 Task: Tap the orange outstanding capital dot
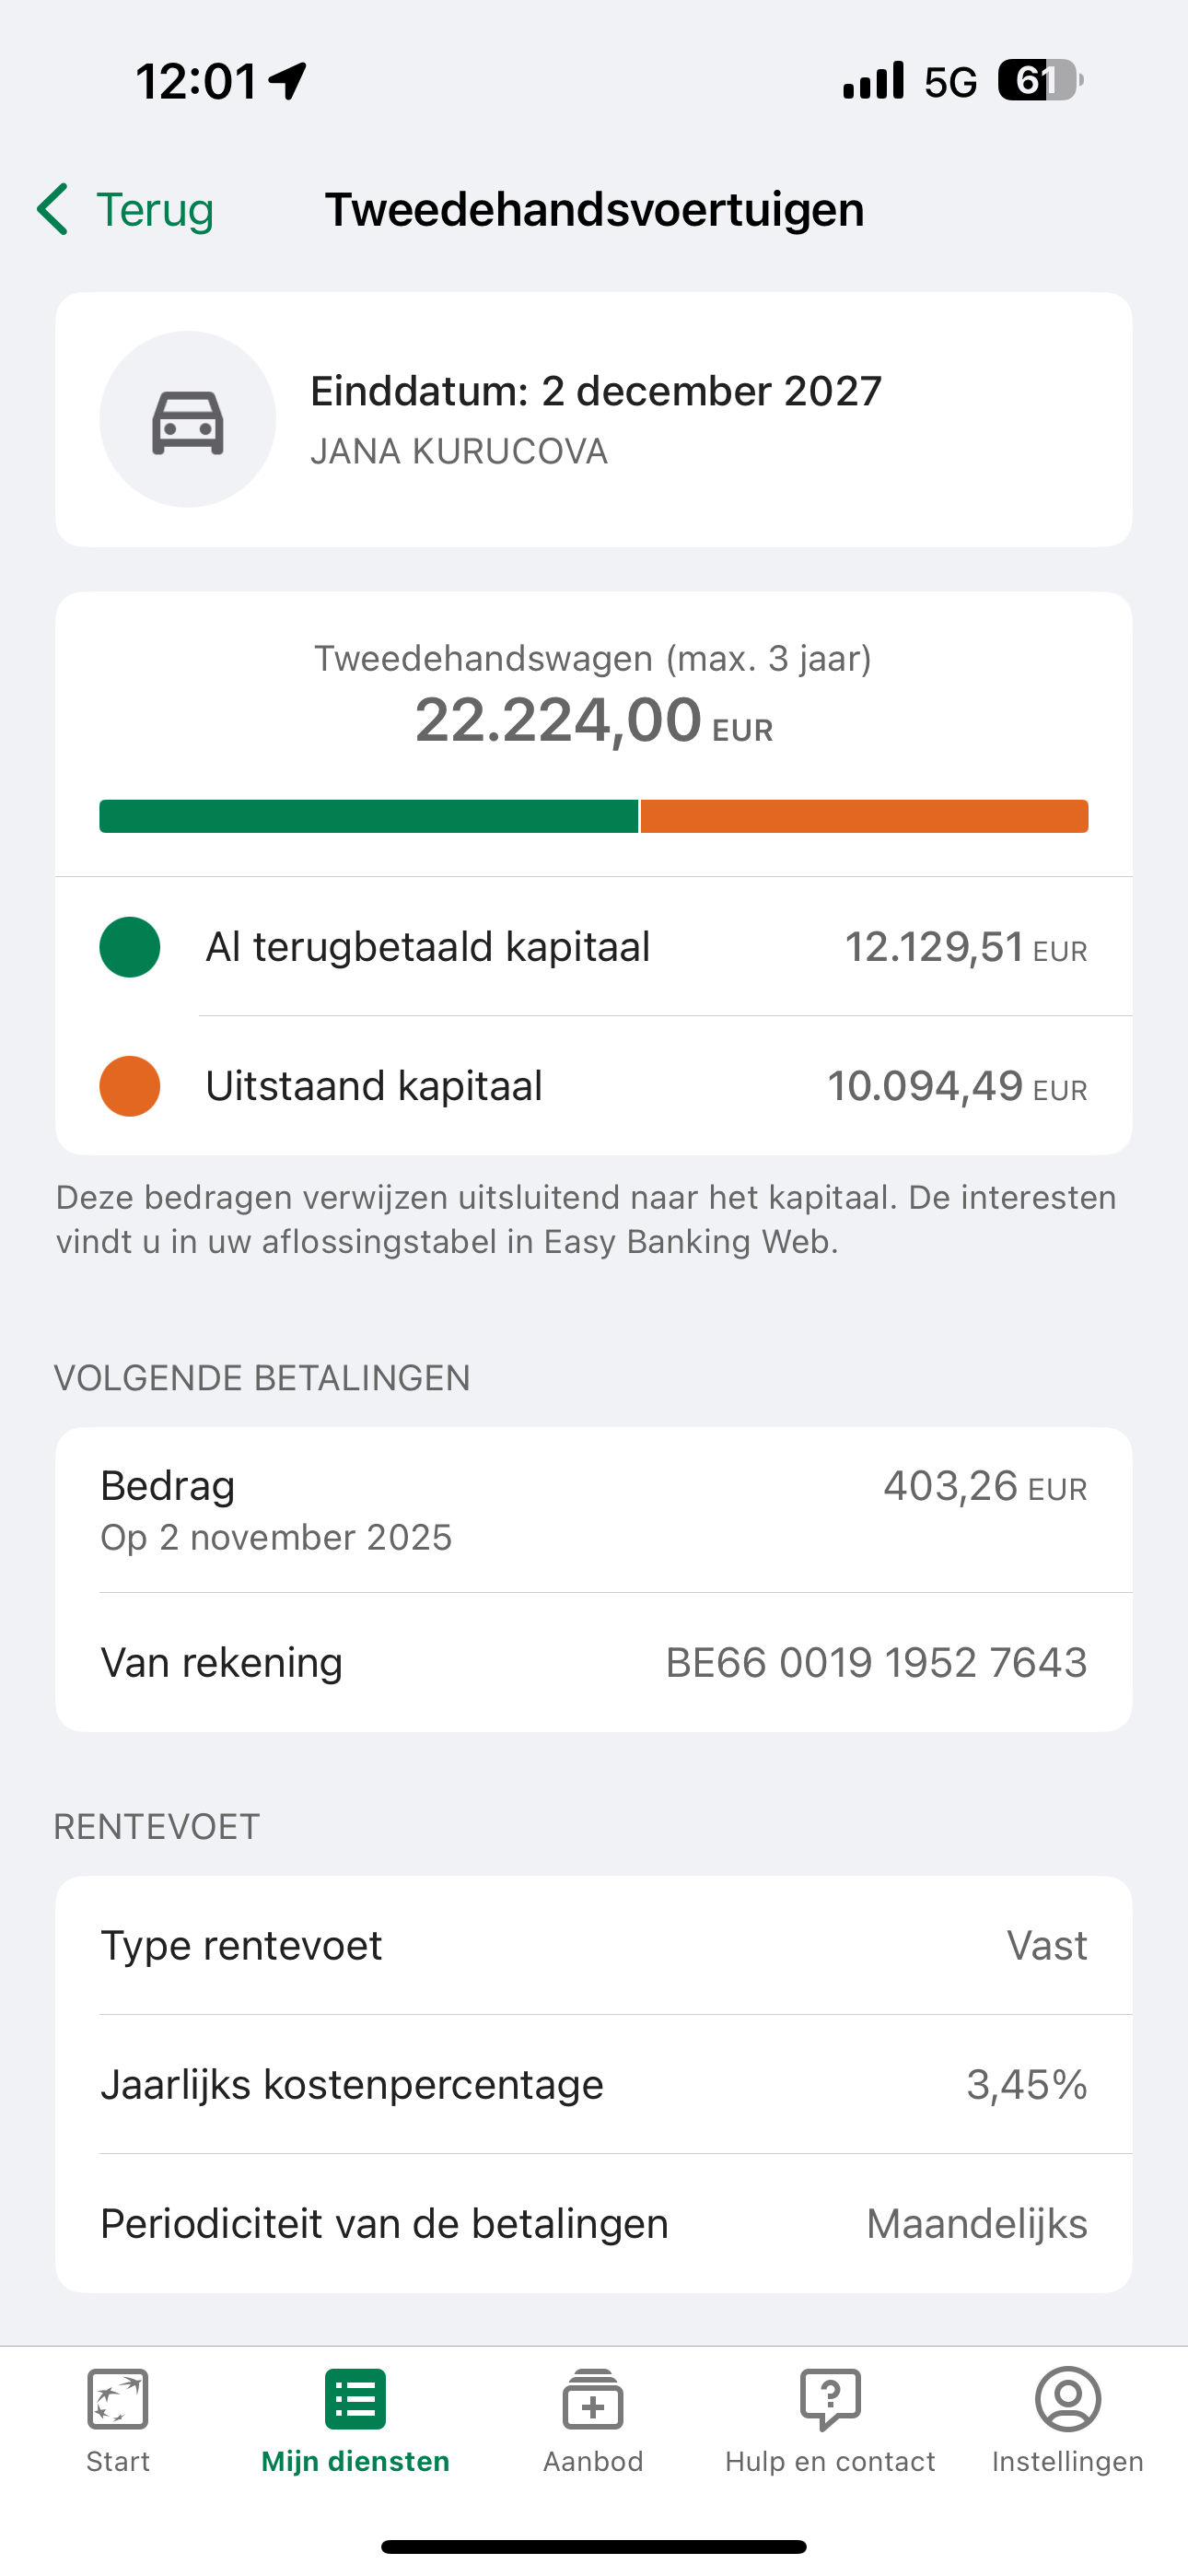point(130,1086)
